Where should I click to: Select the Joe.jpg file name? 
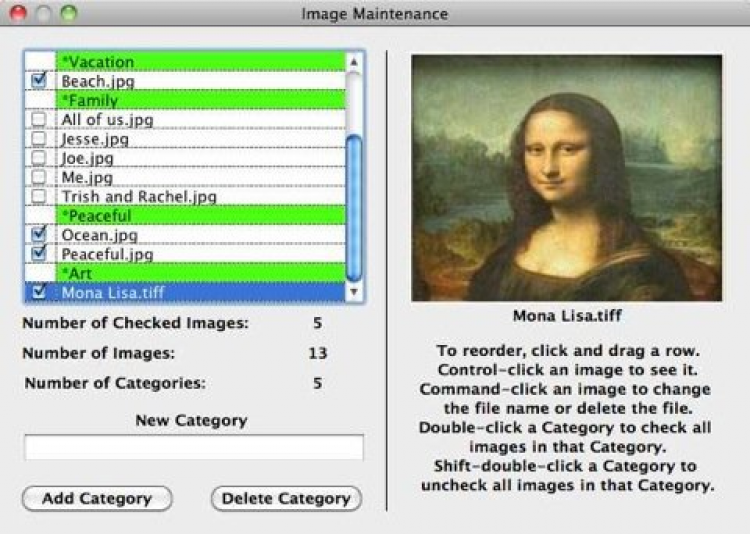[x=88, y=158]
